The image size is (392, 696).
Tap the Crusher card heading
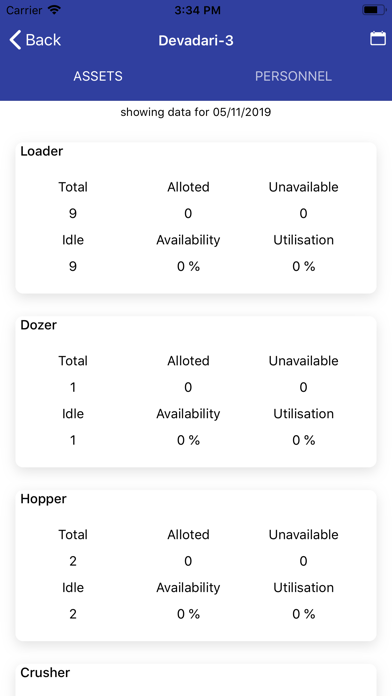(x=45, y=672)
